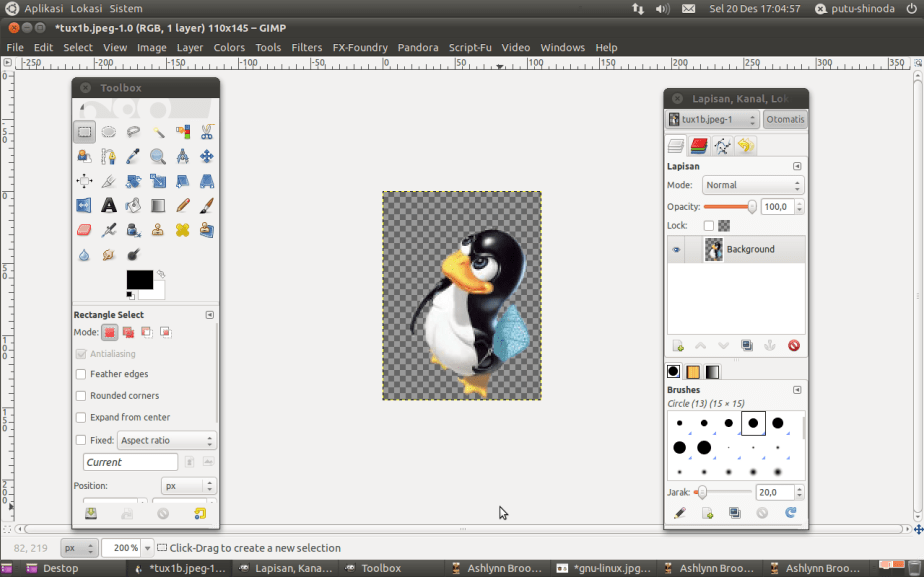924x577 pixels.
Task: Adjust the layer Opacity slider
Action: point(730,207)
